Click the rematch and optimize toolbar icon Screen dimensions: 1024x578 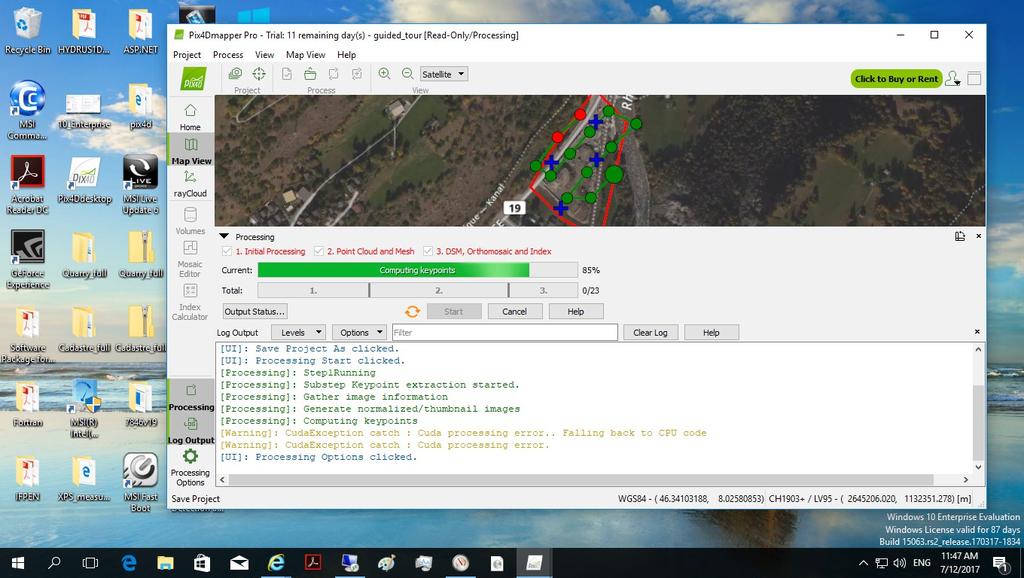click(x=357, y=74)
